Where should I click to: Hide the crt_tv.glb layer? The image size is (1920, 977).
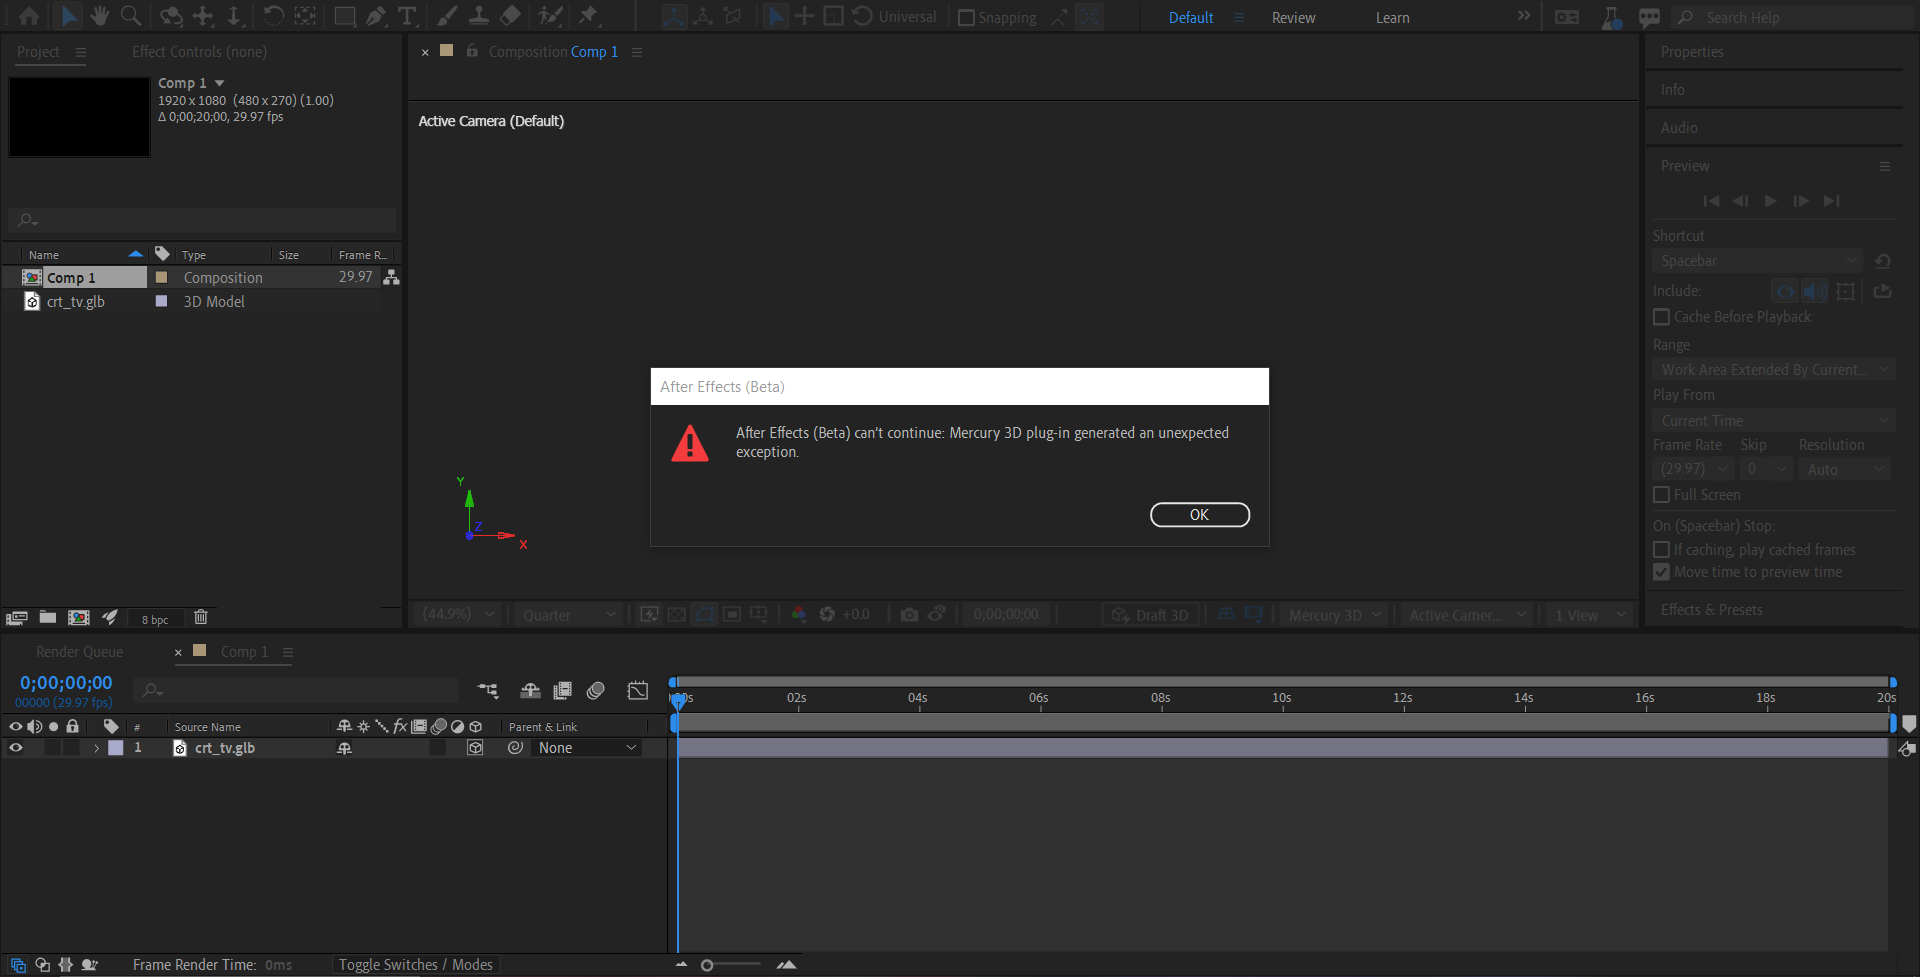coord(16,748)
